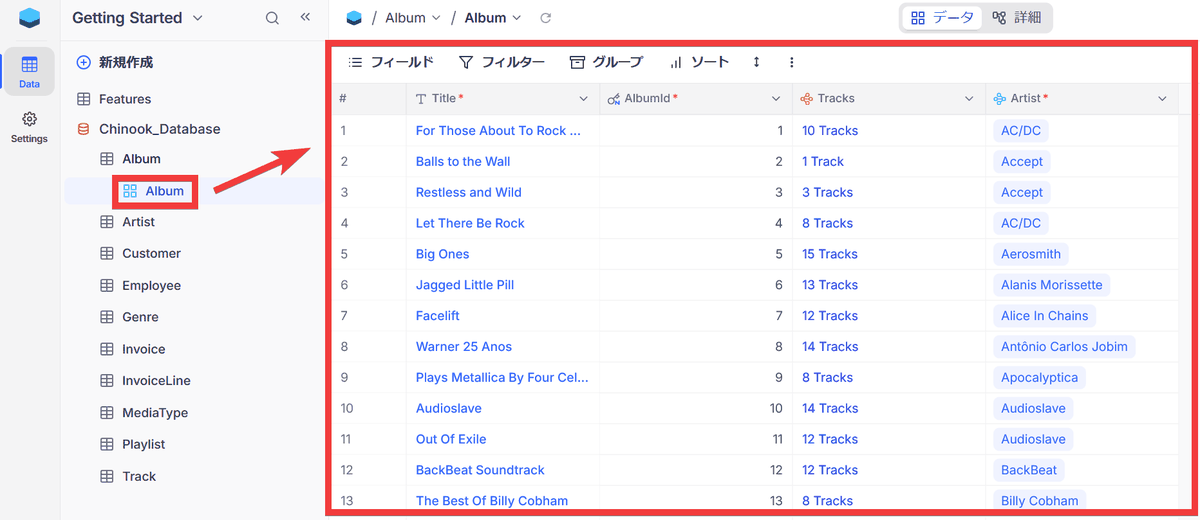Click Aerosmith artist chip
The height and width of the screenshot is (520, 1200).
pos(1031,254)
